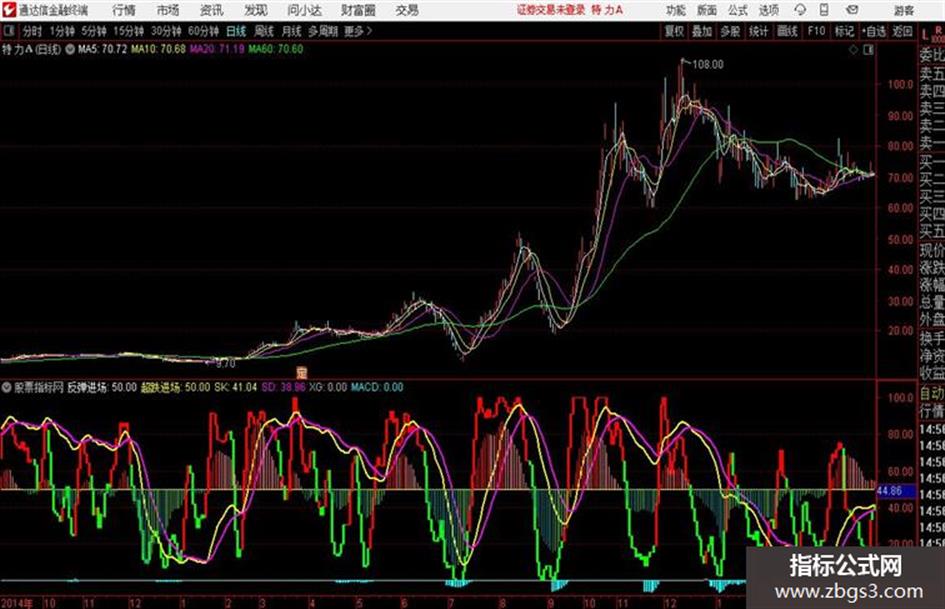Viewport: 945px width, 609px height.
Task: Switch to 分时 chart period
Action: [32, 31]
